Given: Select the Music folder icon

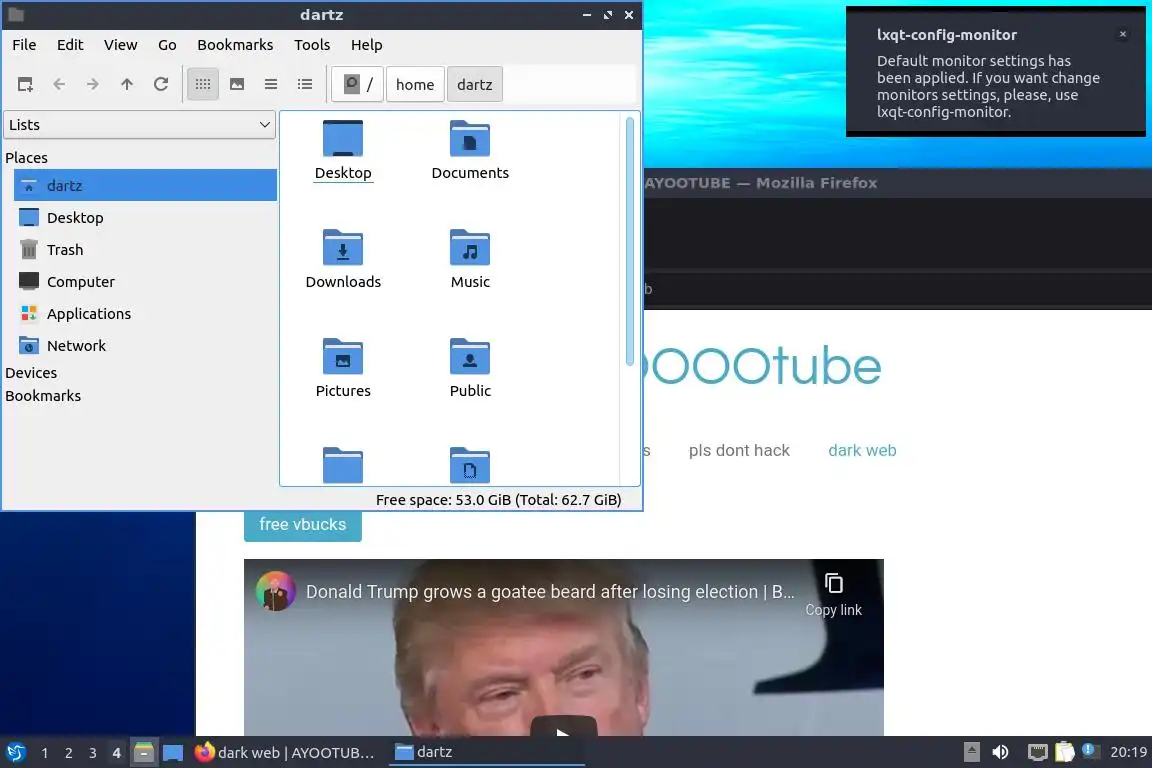Looking at the screenshot, I should (x=470, y=247).
